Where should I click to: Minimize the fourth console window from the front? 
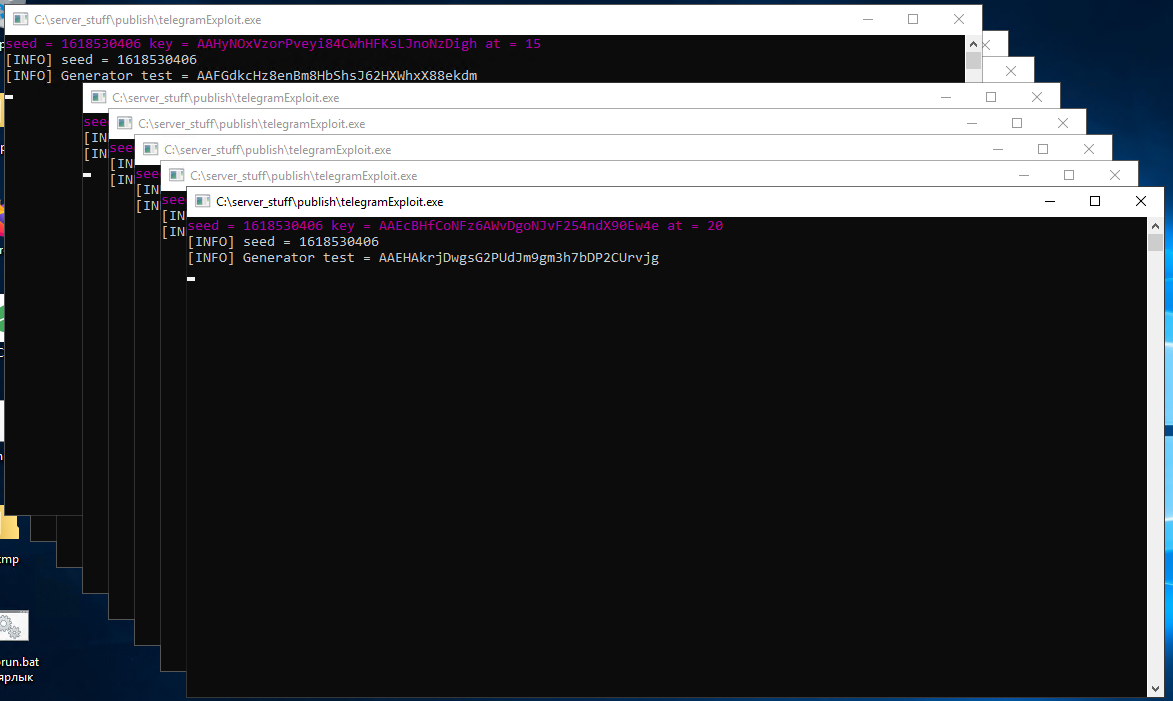click(972, 123)
